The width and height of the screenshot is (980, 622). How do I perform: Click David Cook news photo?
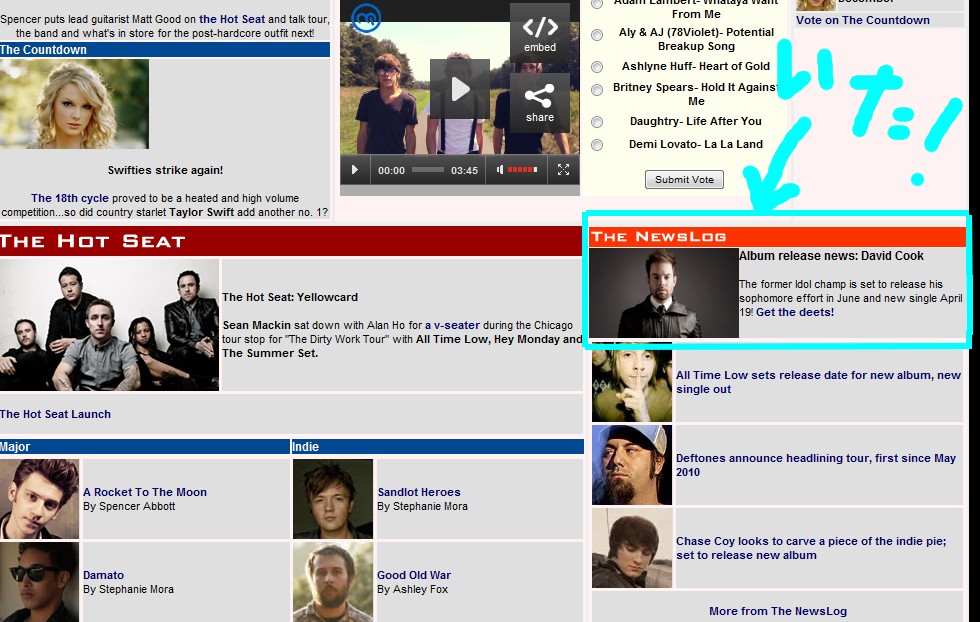(x=664, y=293)
